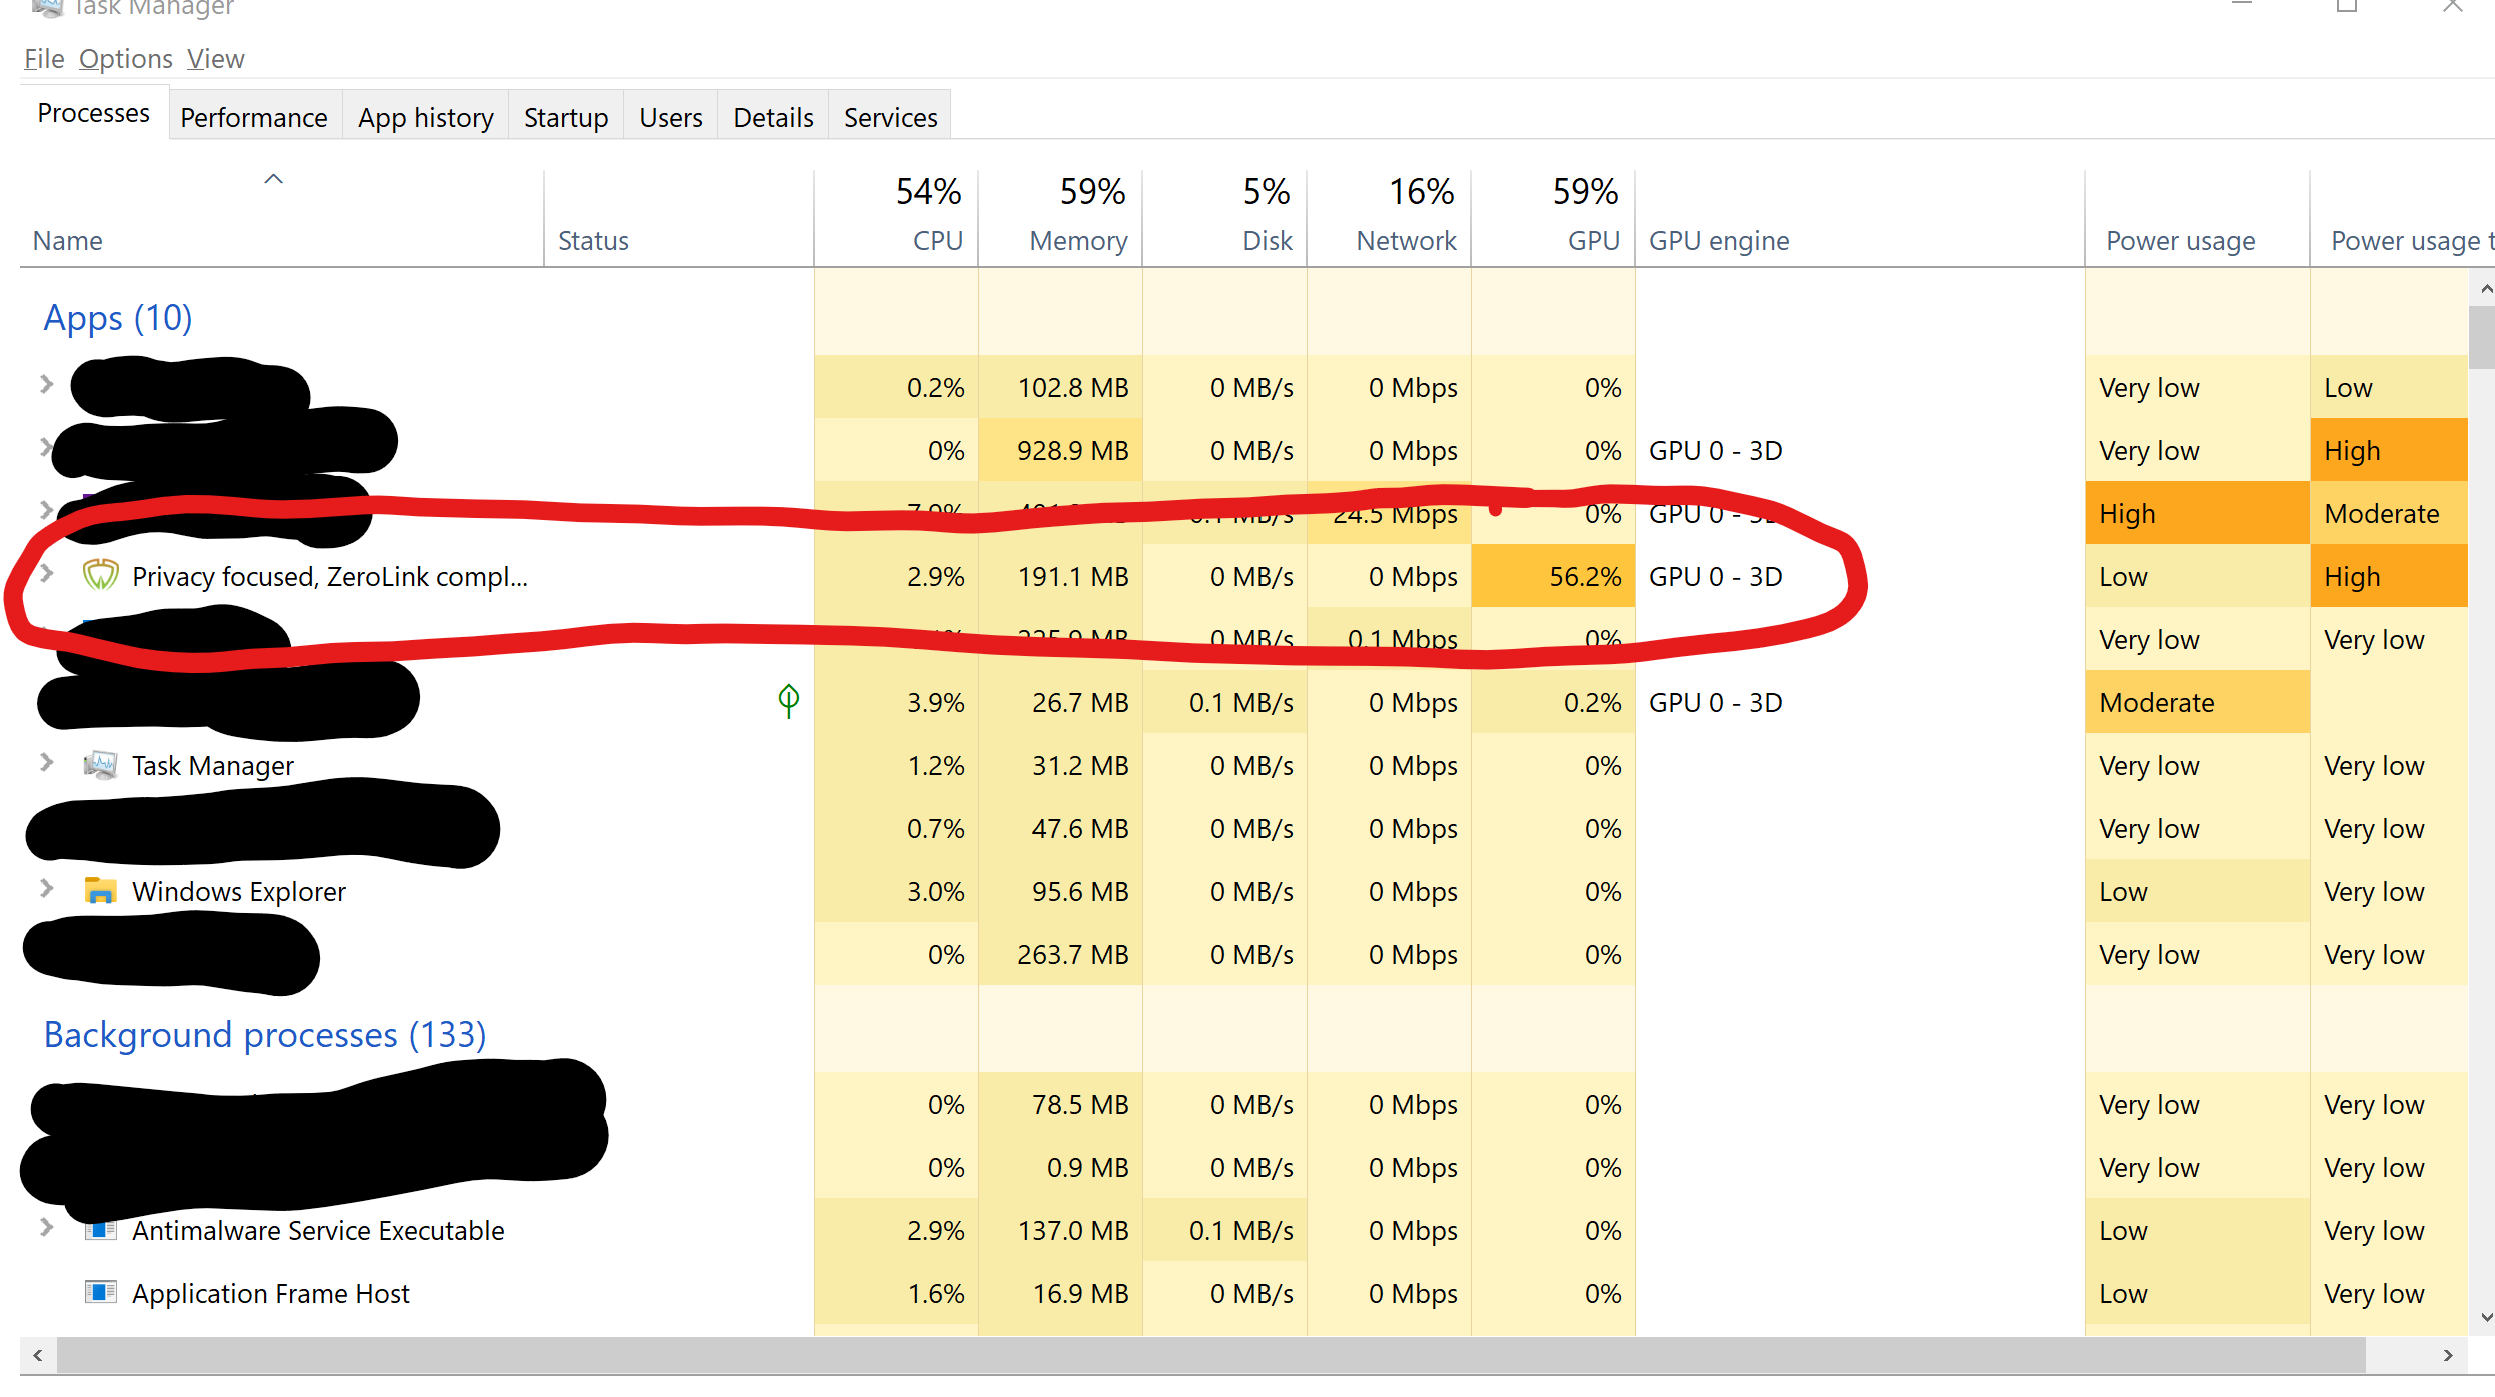Click the Windows Explorer folder icon
Screen dimensions: 2495x1397
pos(100,890)
